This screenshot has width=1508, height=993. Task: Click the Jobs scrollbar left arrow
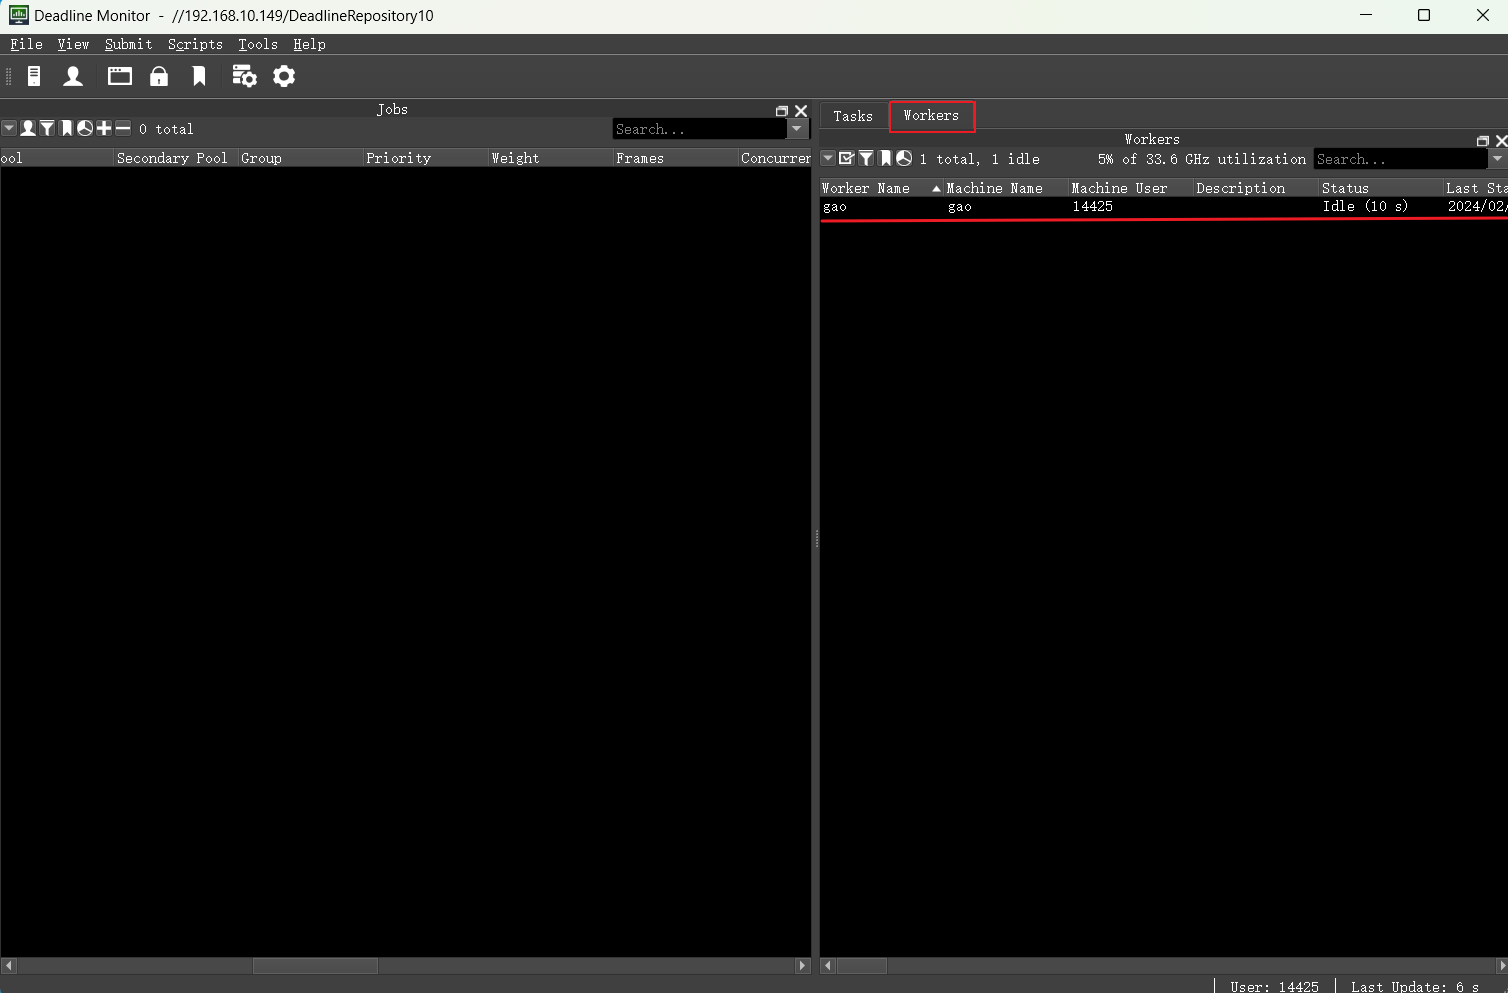point(9,966)
